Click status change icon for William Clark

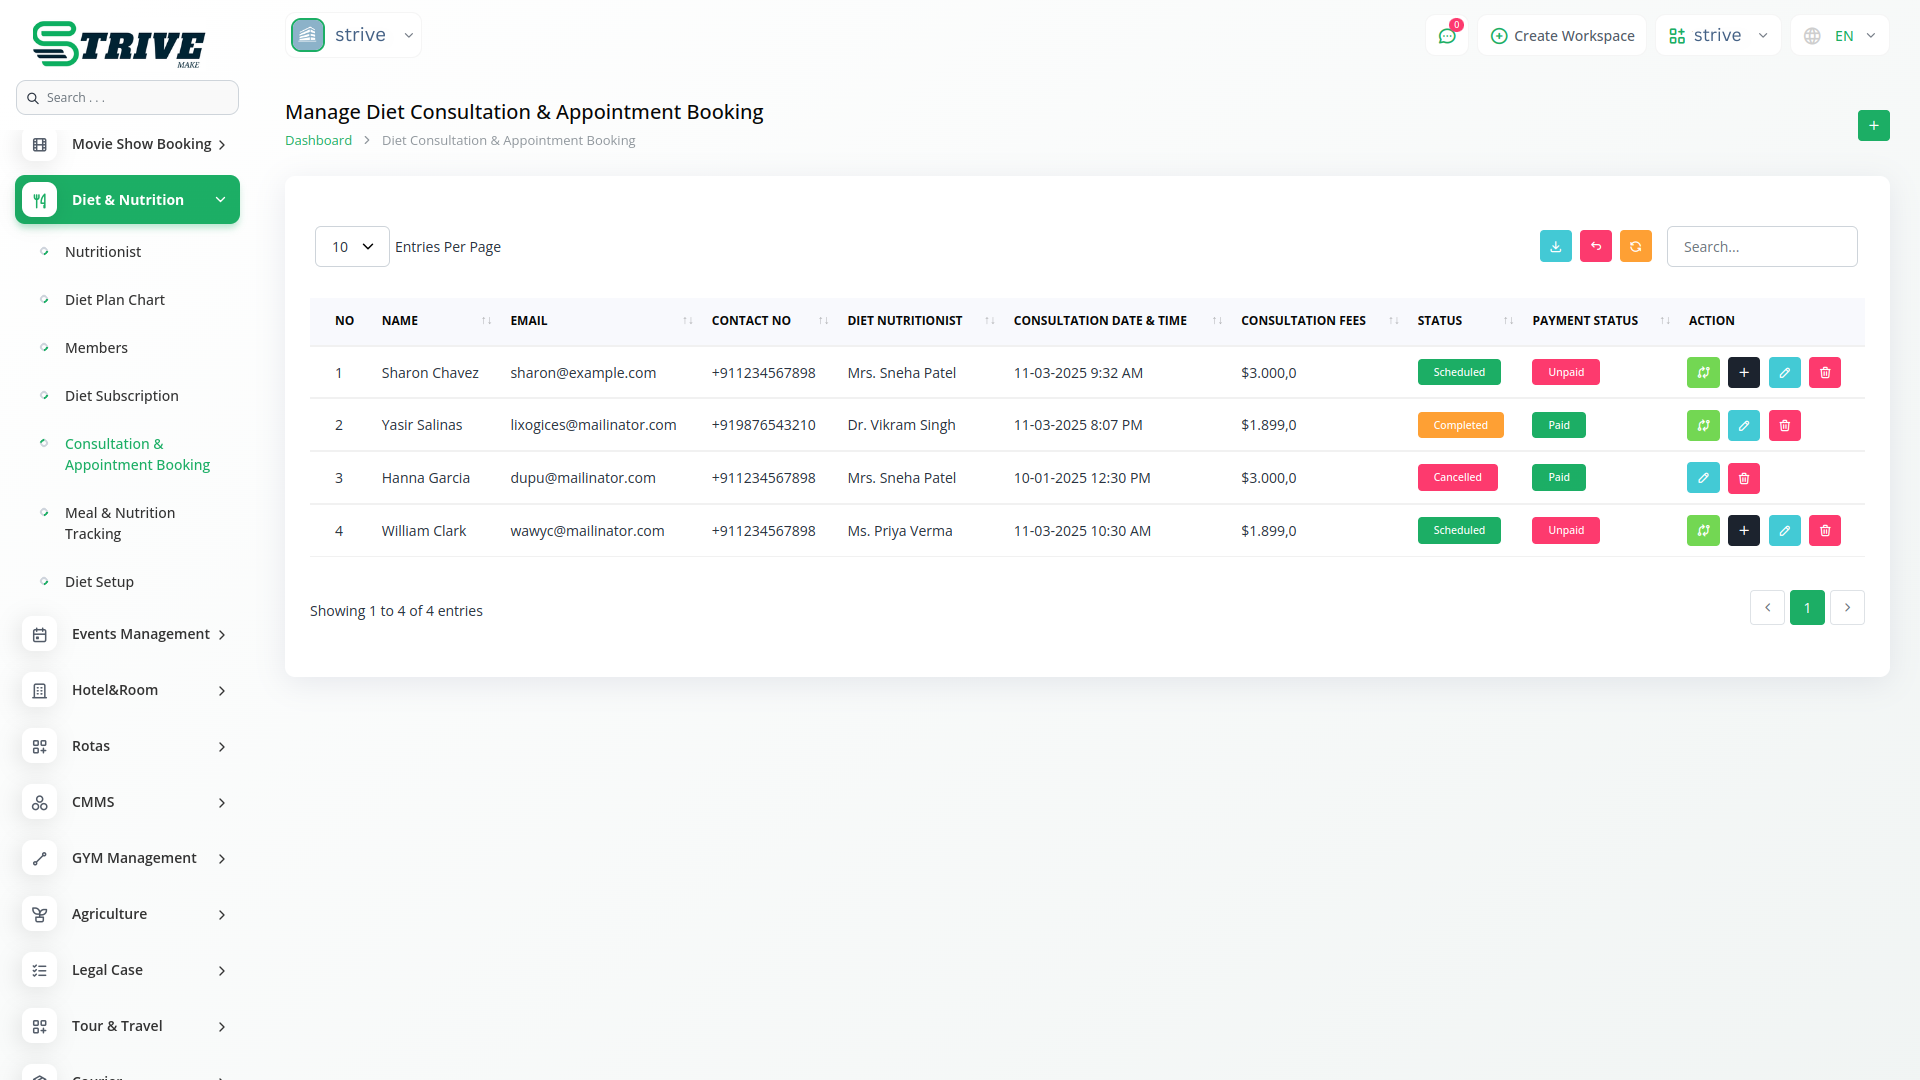tap(1702, 531)
